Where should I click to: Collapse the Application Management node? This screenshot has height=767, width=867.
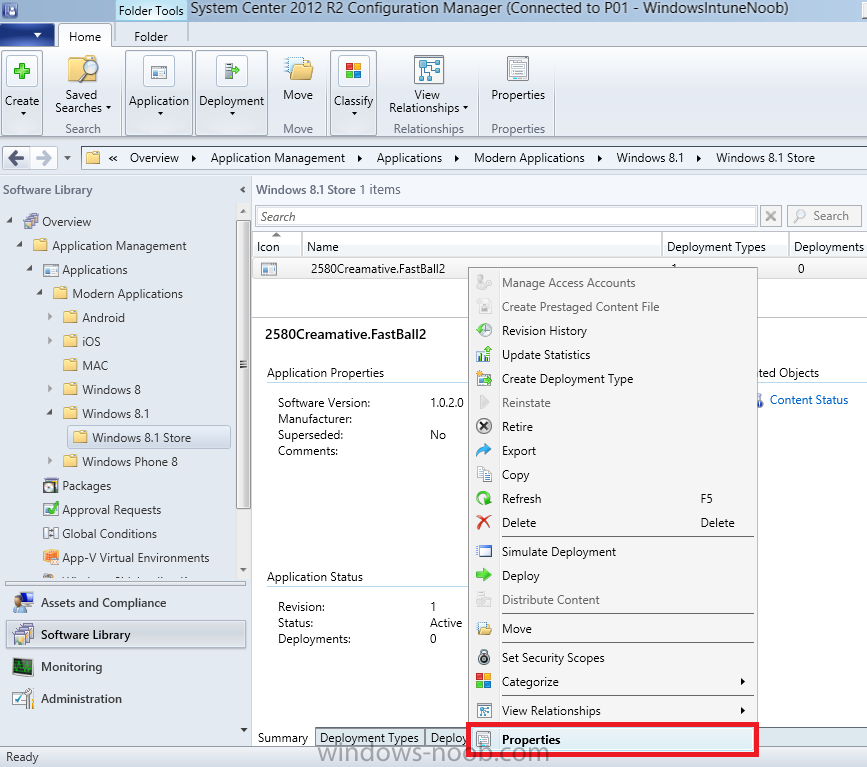[20, 244]
